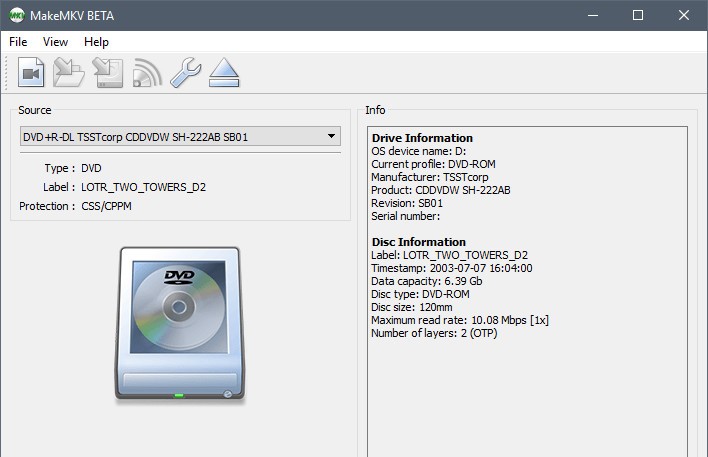Click the Stream disc icon
This screenshot has height=457, width=708.
(147, 72)
